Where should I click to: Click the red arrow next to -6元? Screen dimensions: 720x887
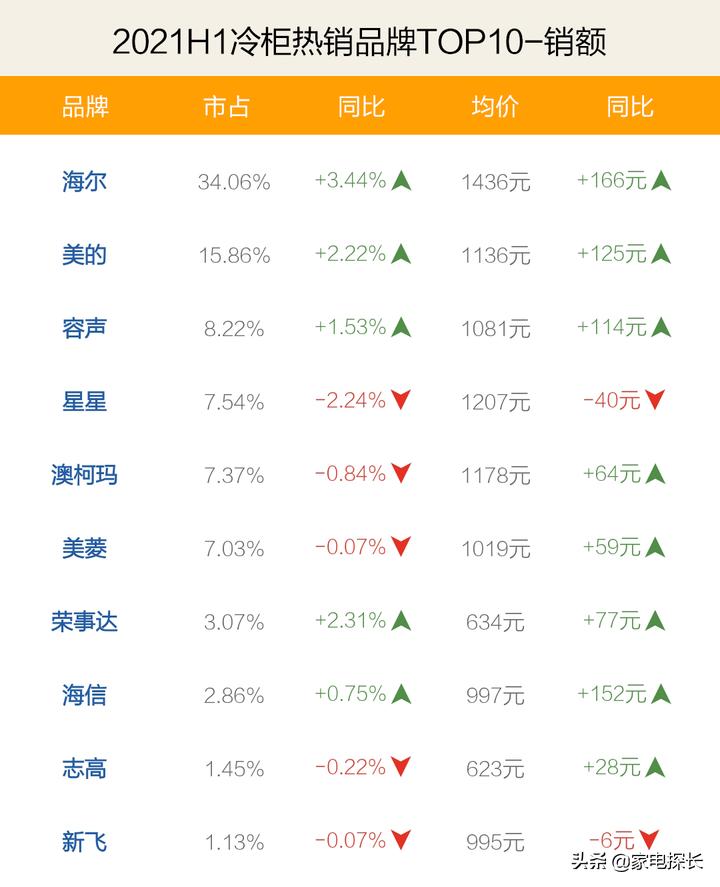pos(648,841)
